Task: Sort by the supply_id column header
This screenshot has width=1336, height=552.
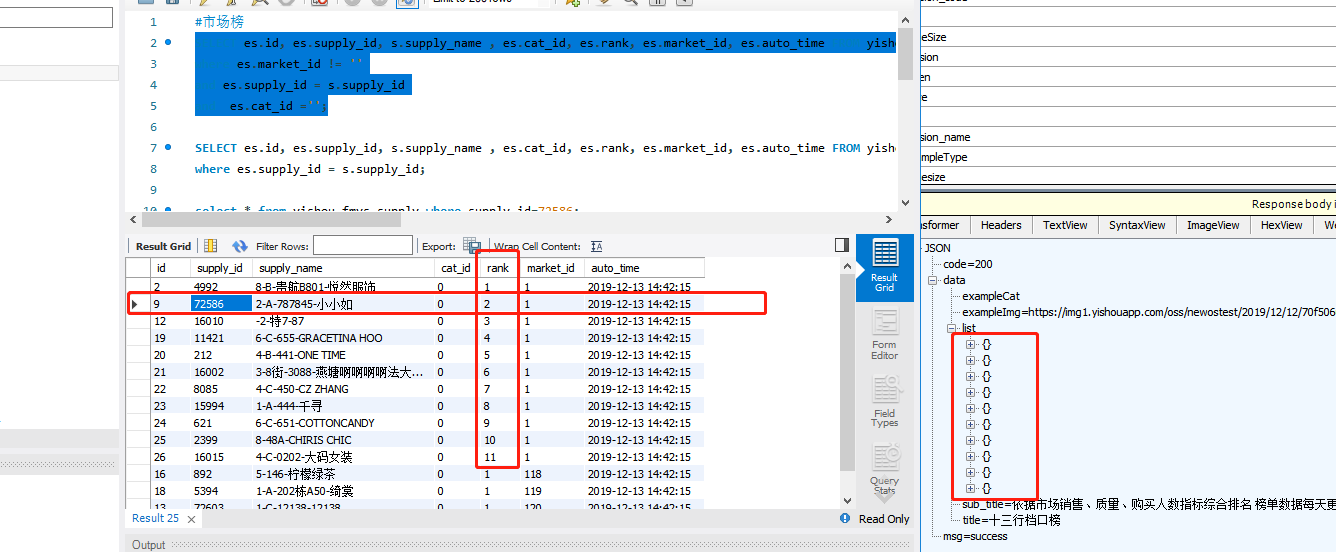Action: (x=220, y=268)
